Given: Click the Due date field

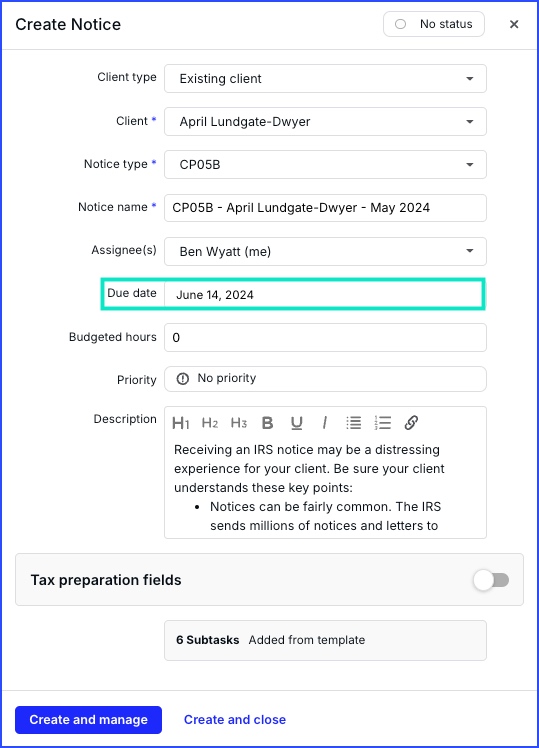Looking at the screenshot, I should (325, 294).
